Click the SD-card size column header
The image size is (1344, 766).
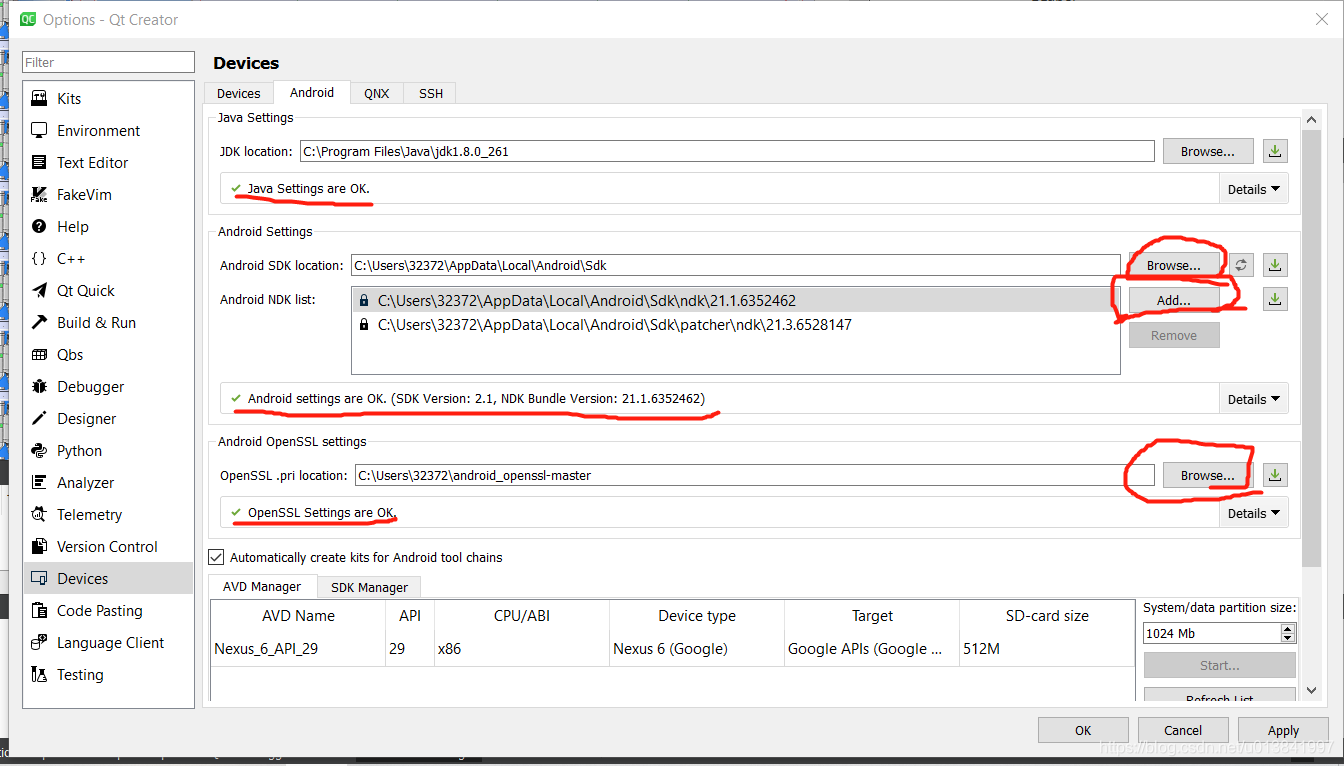[x=1047, y=616]
